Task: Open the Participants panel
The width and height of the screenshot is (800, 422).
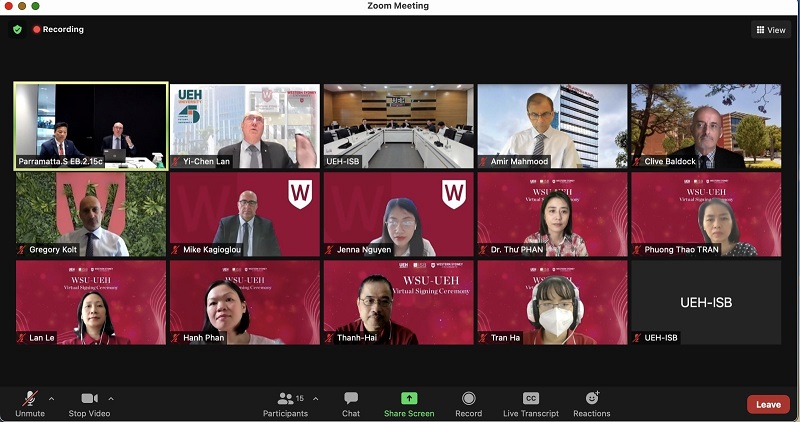Action: 285,404
